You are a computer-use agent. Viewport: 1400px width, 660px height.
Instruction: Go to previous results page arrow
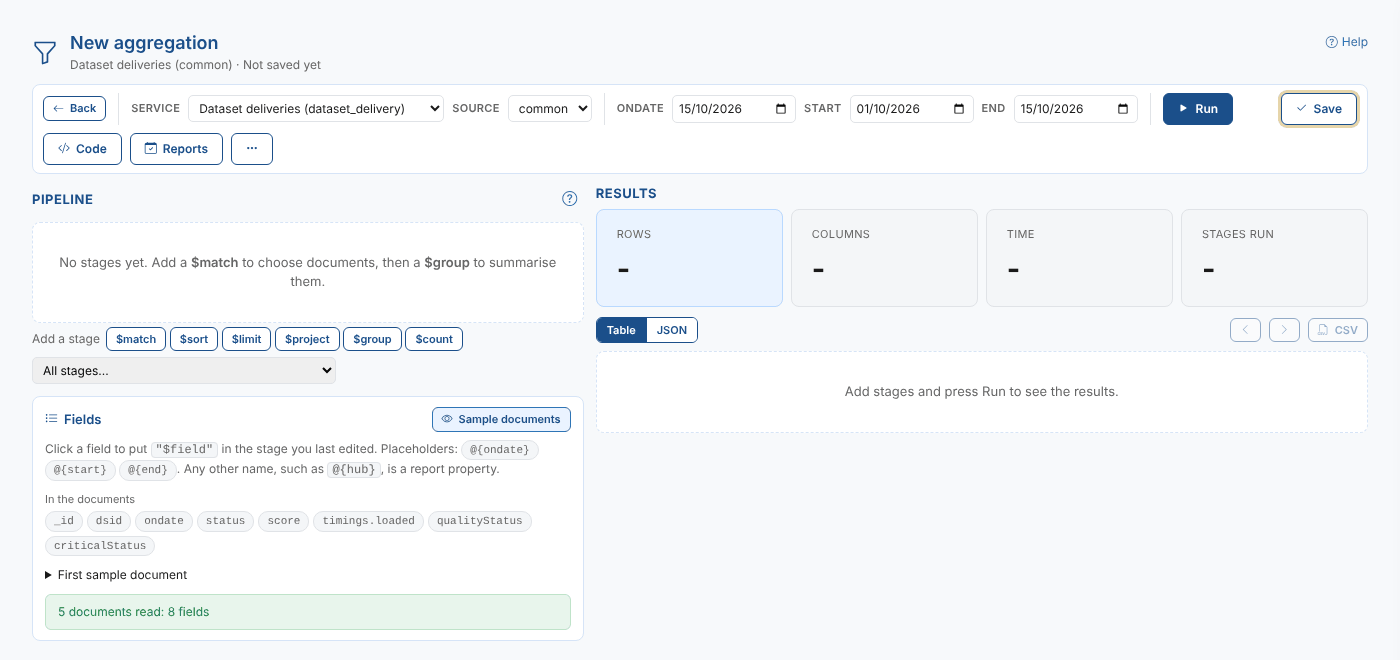tap(1245, 330)
